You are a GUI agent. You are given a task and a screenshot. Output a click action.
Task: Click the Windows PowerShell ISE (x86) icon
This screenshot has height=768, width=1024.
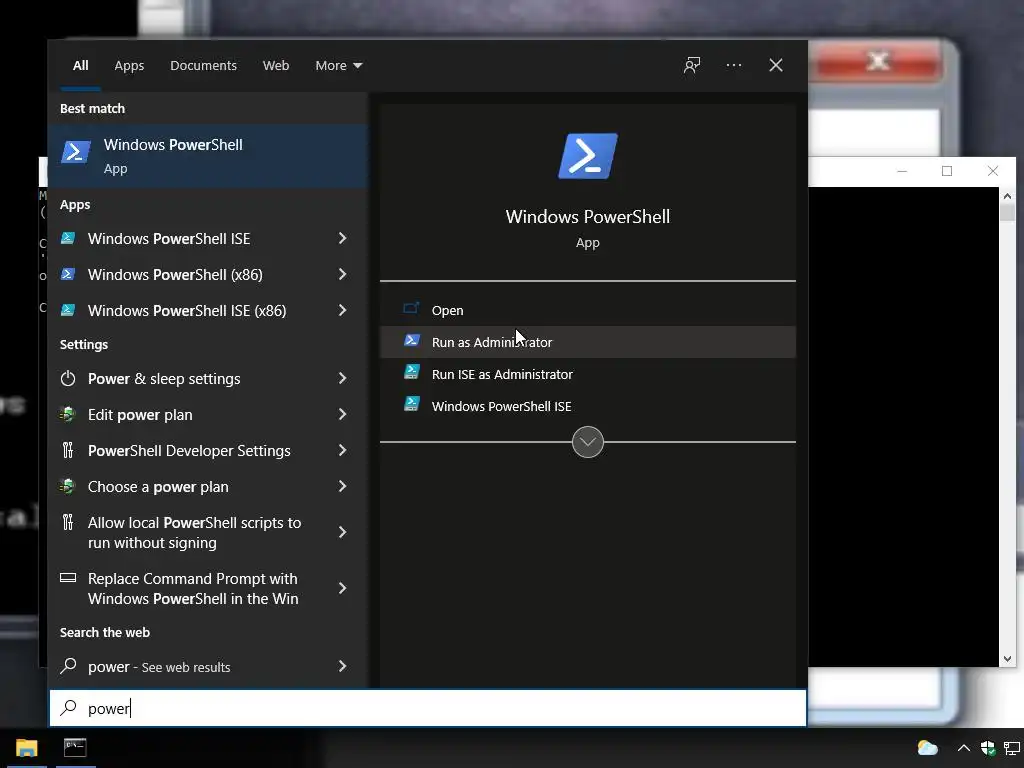point(68,310)
